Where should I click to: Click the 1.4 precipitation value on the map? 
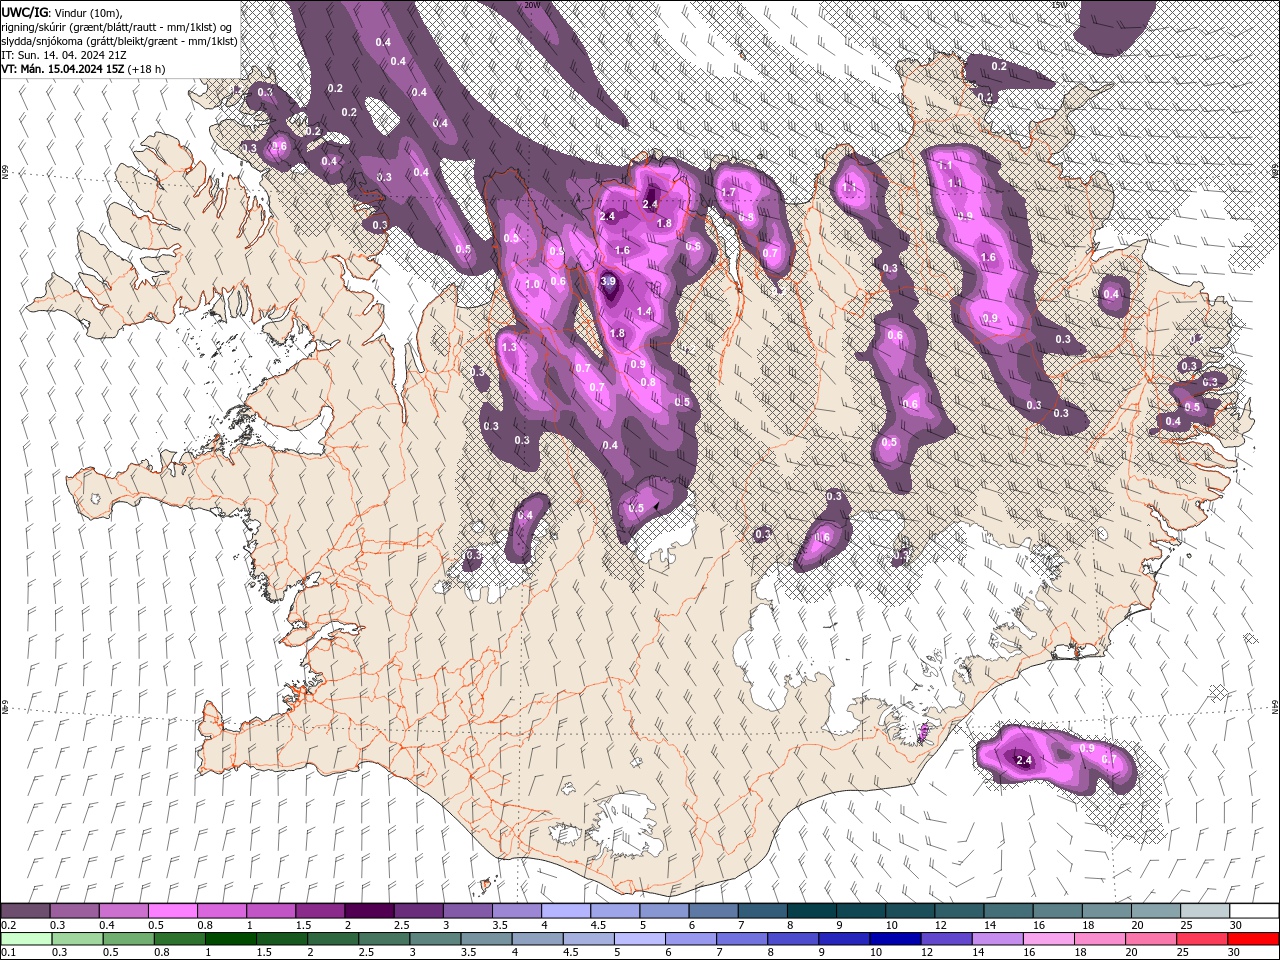644,312
